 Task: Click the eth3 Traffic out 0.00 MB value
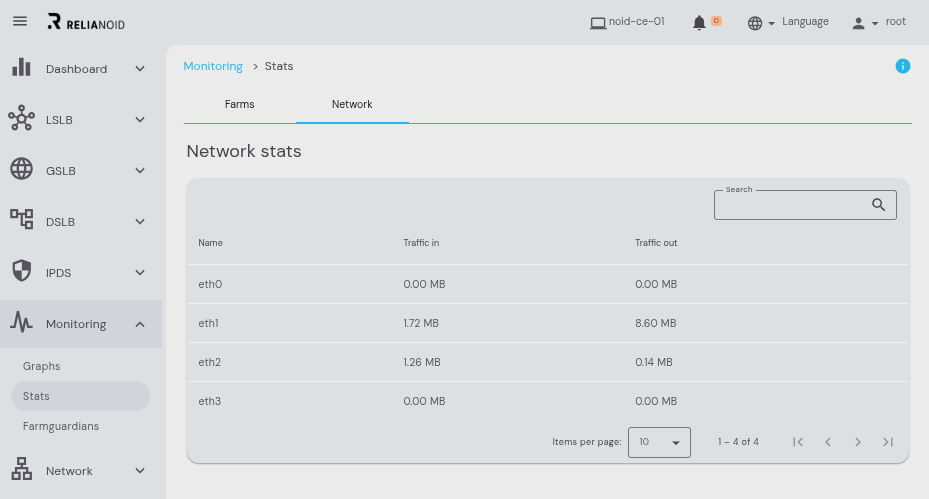[x=656, y=401]
